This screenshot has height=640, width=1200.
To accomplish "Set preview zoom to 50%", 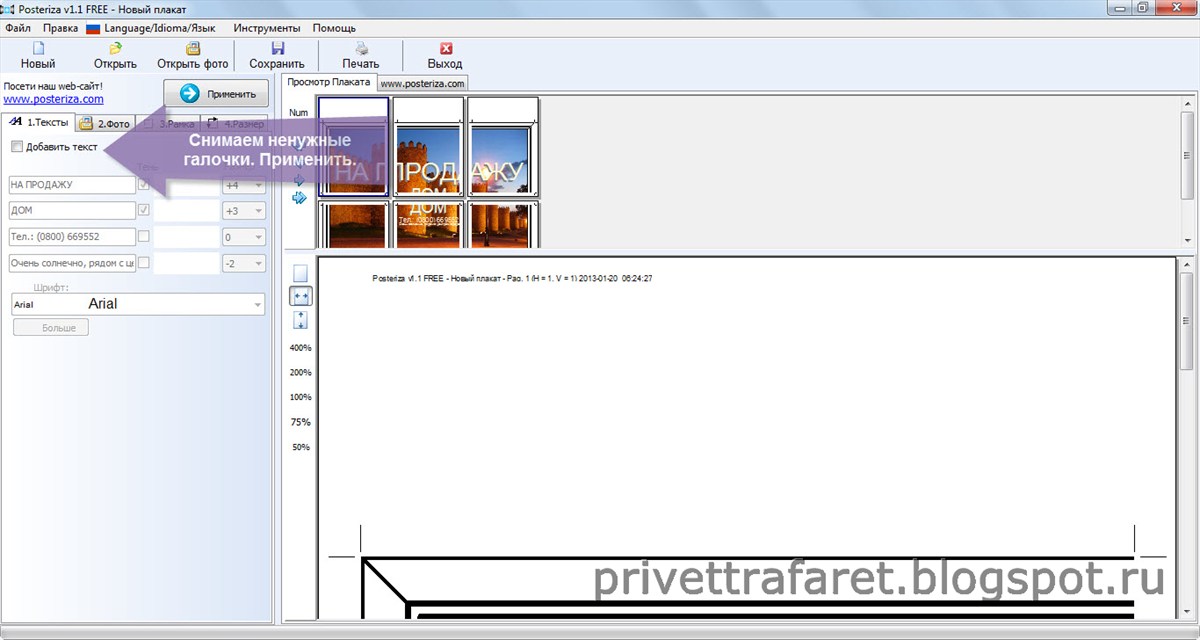I will coord(300,447).
